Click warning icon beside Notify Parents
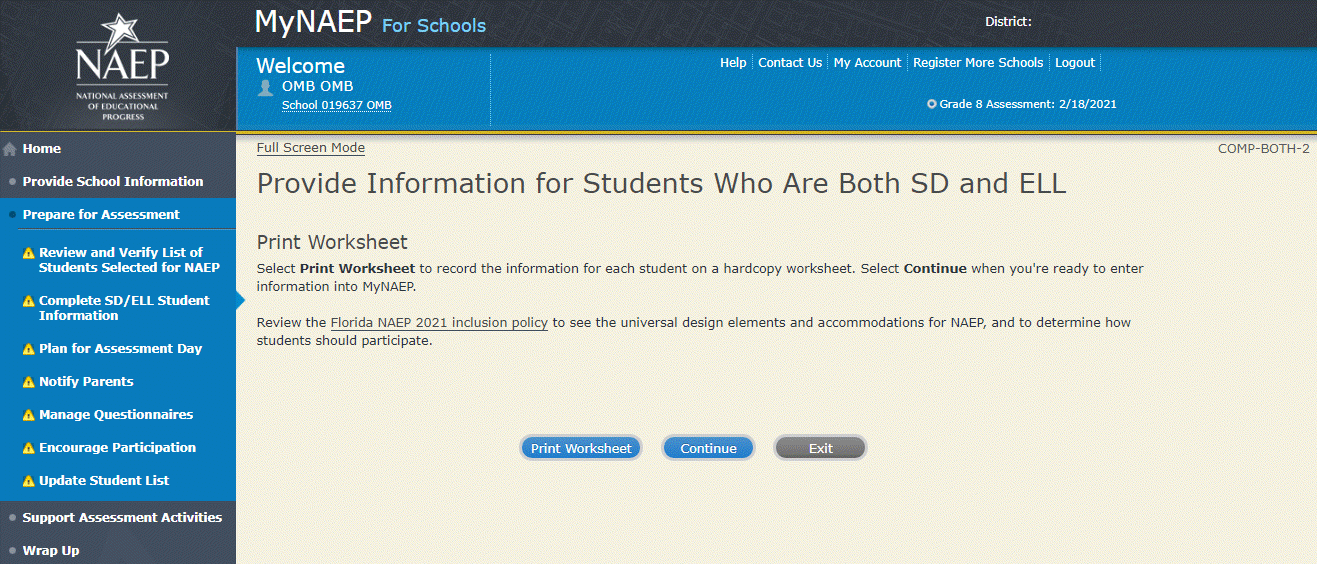The image size is (1317, 564). pos(29,382)
